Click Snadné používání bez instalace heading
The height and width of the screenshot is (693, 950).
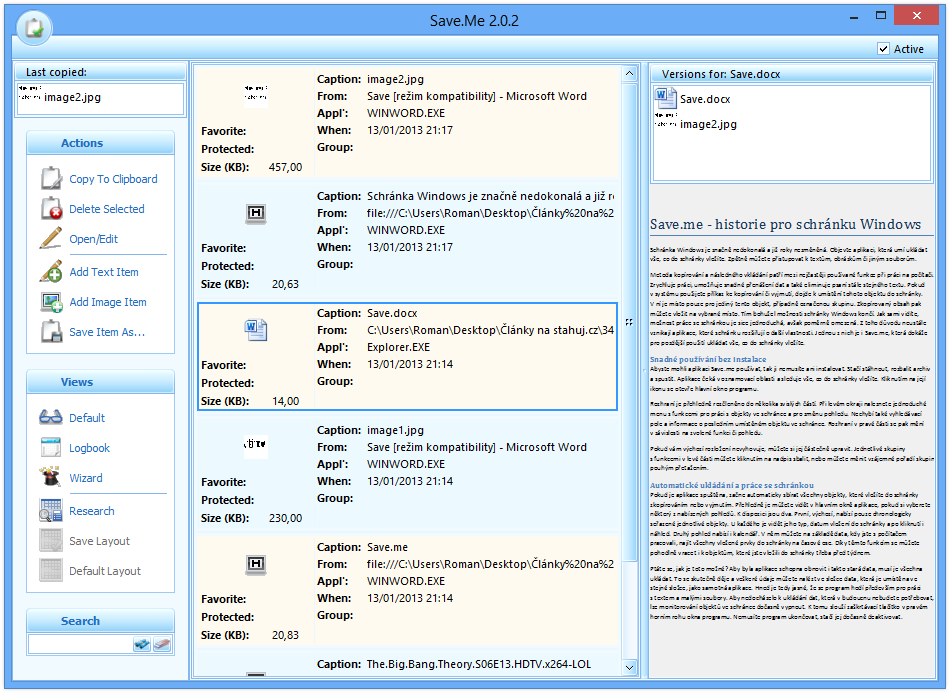coord(708,359)
